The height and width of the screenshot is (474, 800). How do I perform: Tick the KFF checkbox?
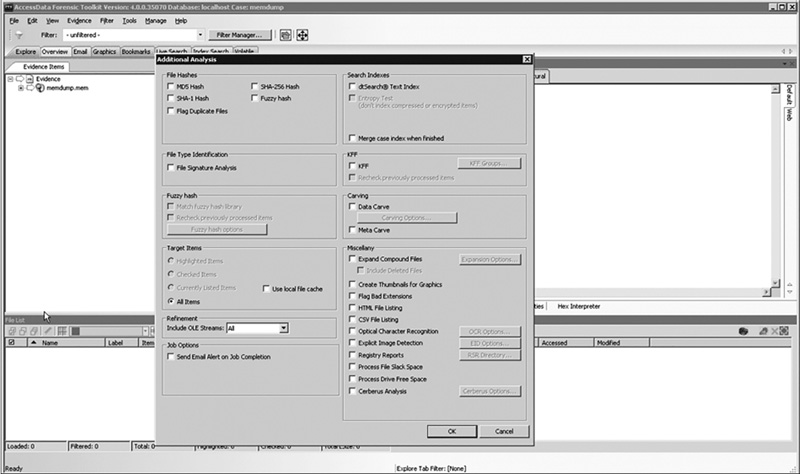pyautogui.click(x=352, y=166)
